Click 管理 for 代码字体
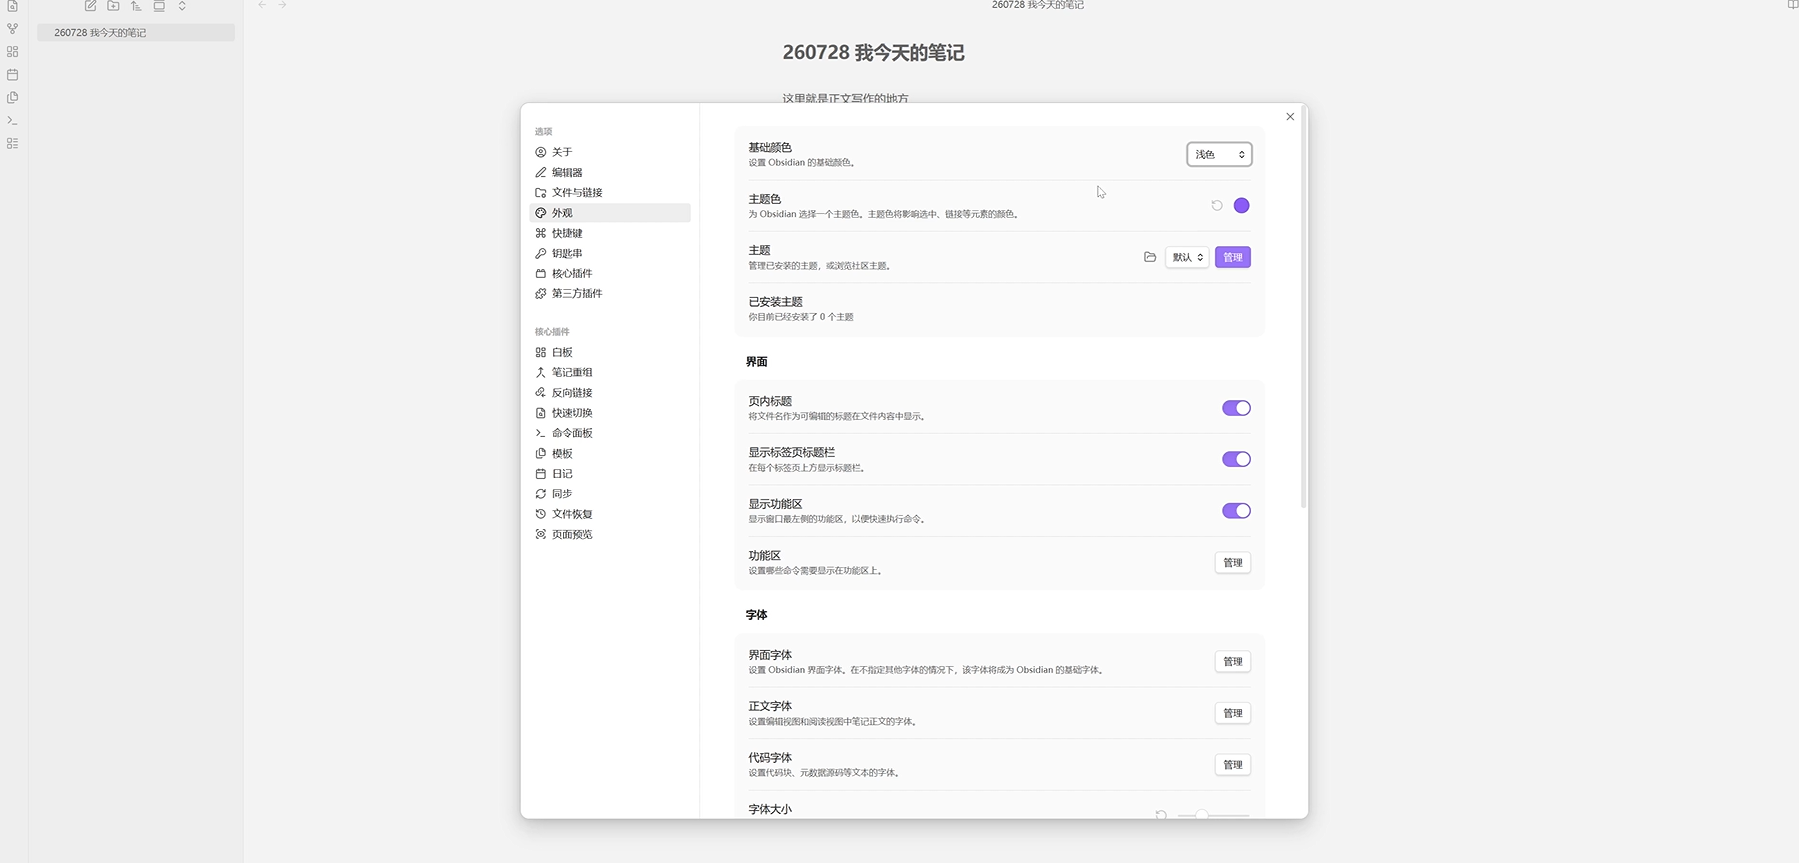1799x863 pixels. click(1233, 765)
